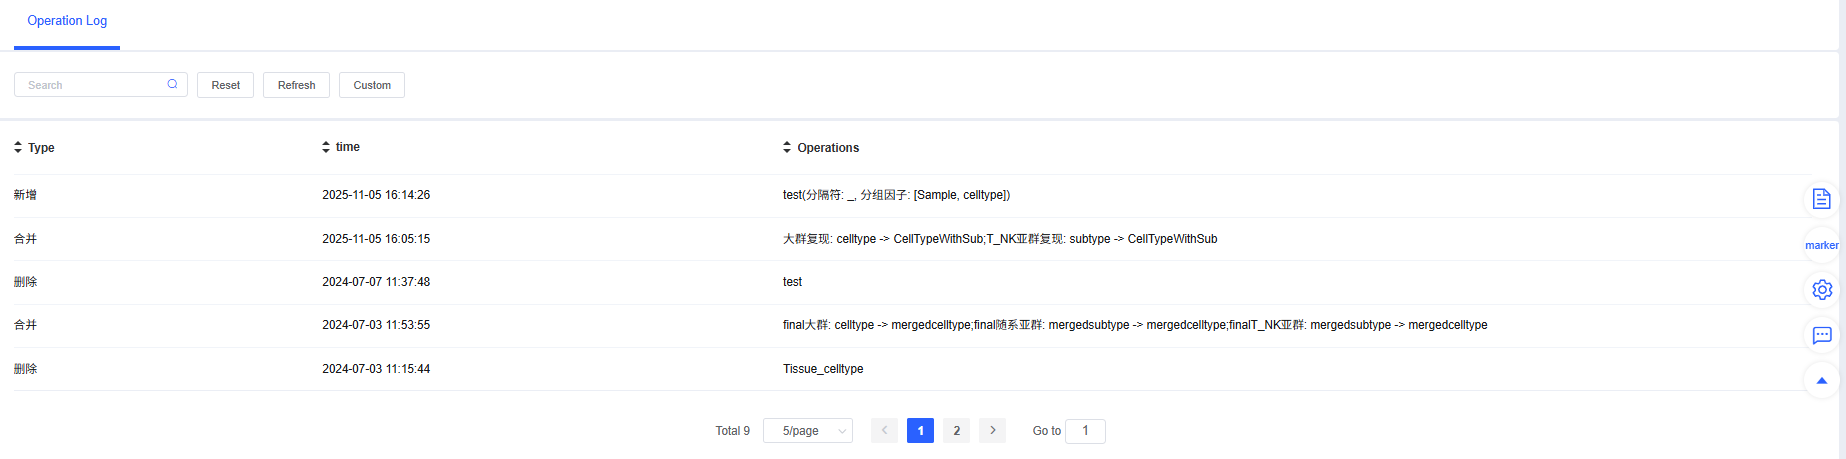Select page 1 in pagination
1846x459 pixels.
pyautogui.click(x=920, y=431)
